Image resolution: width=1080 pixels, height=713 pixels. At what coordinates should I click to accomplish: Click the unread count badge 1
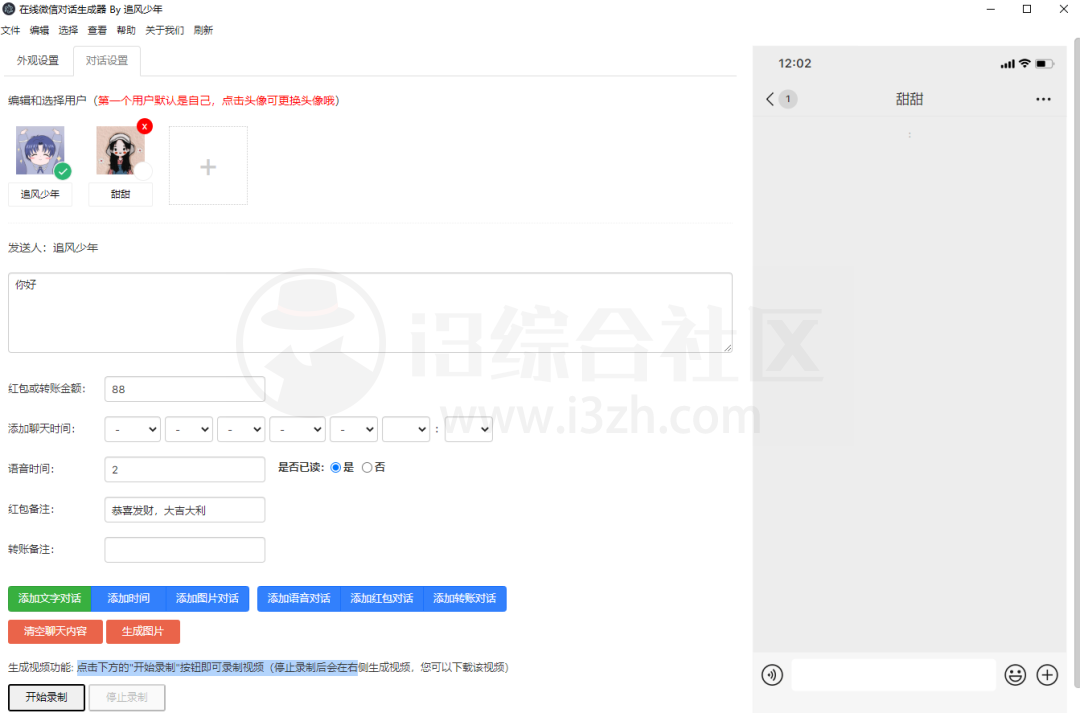[x=788, y=99]
